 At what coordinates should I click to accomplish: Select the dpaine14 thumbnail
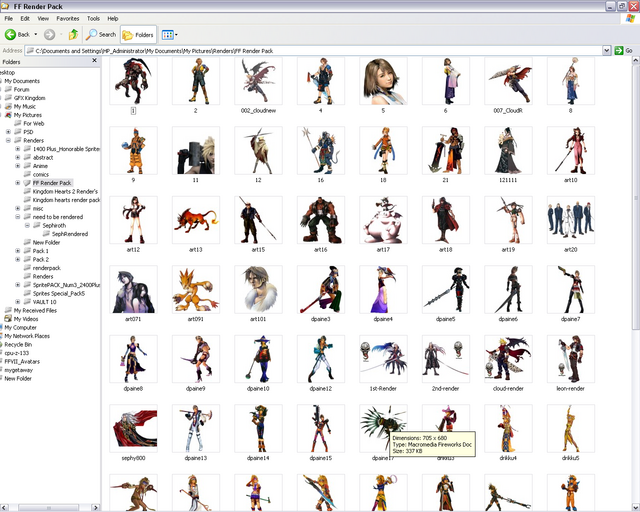(x=258, y=429)
